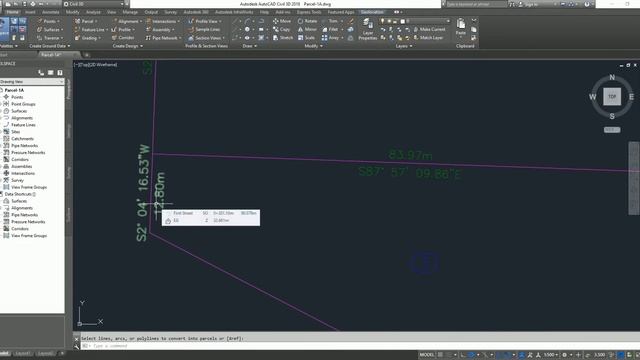Expand the Draw panel
Image resolution: width=640 pixels, height=360 pixels.
click(x=249, y=46)
